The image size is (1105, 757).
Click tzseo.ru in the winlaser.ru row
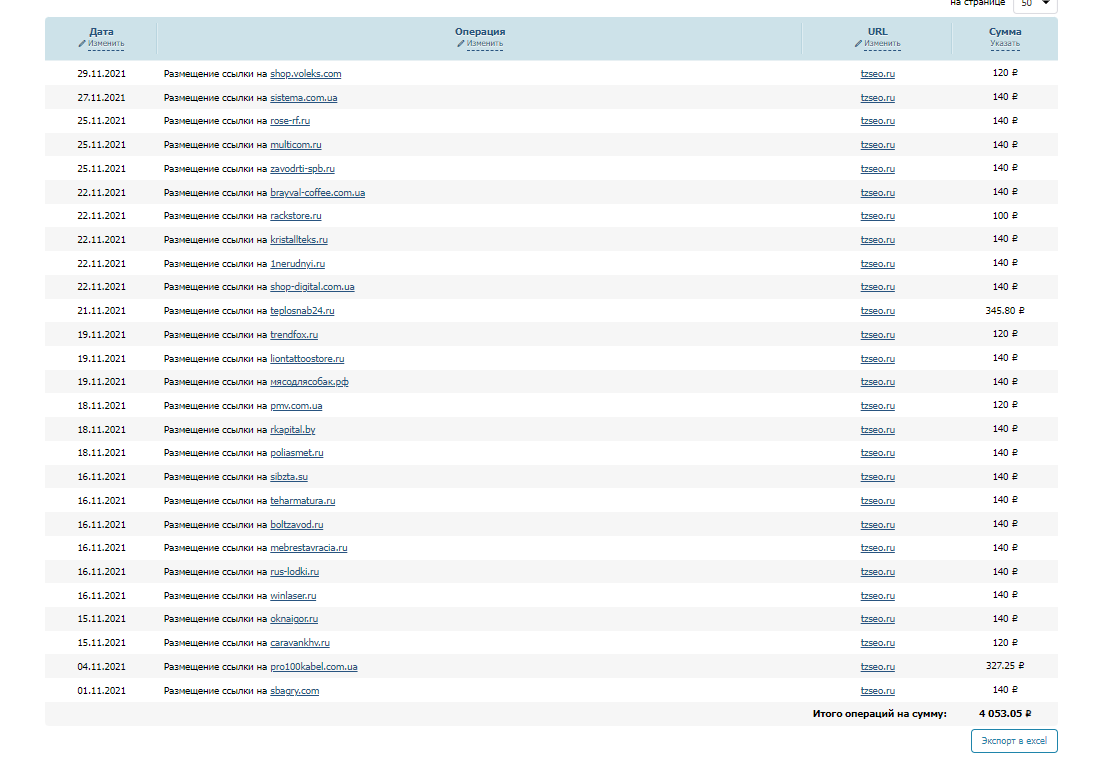[877, 596]
